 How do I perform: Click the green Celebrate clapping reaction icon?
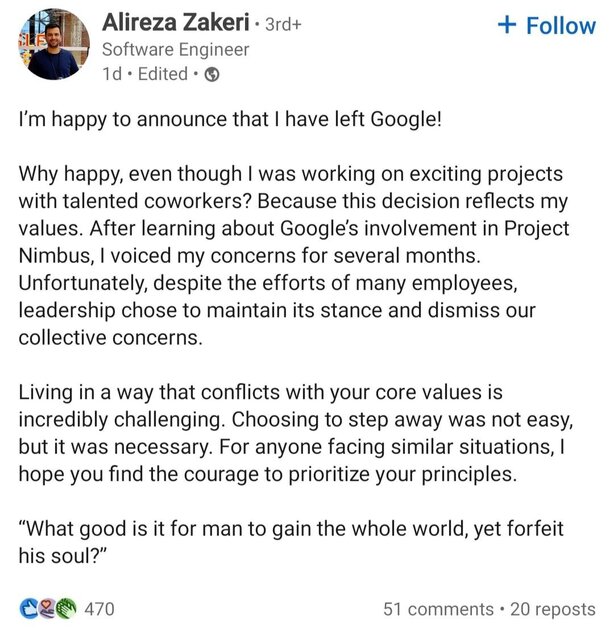coord(64,608)
